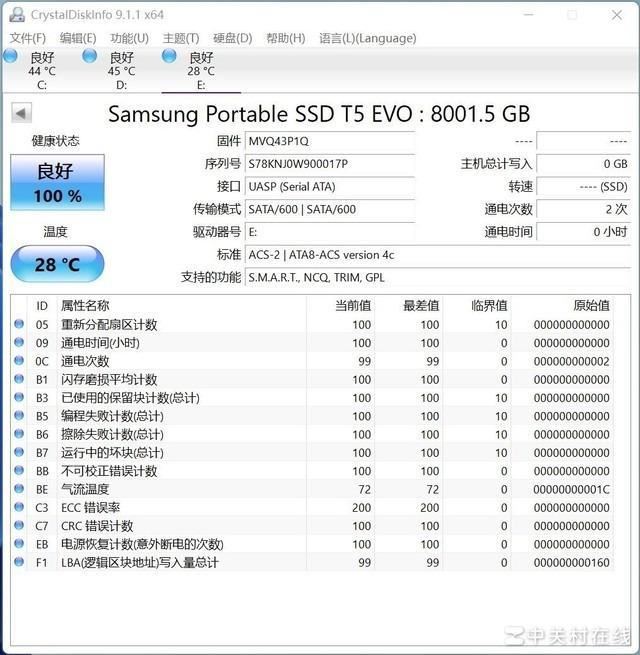Click raw value 000000000160
This screenshot has height=655, width=640.
571,562
